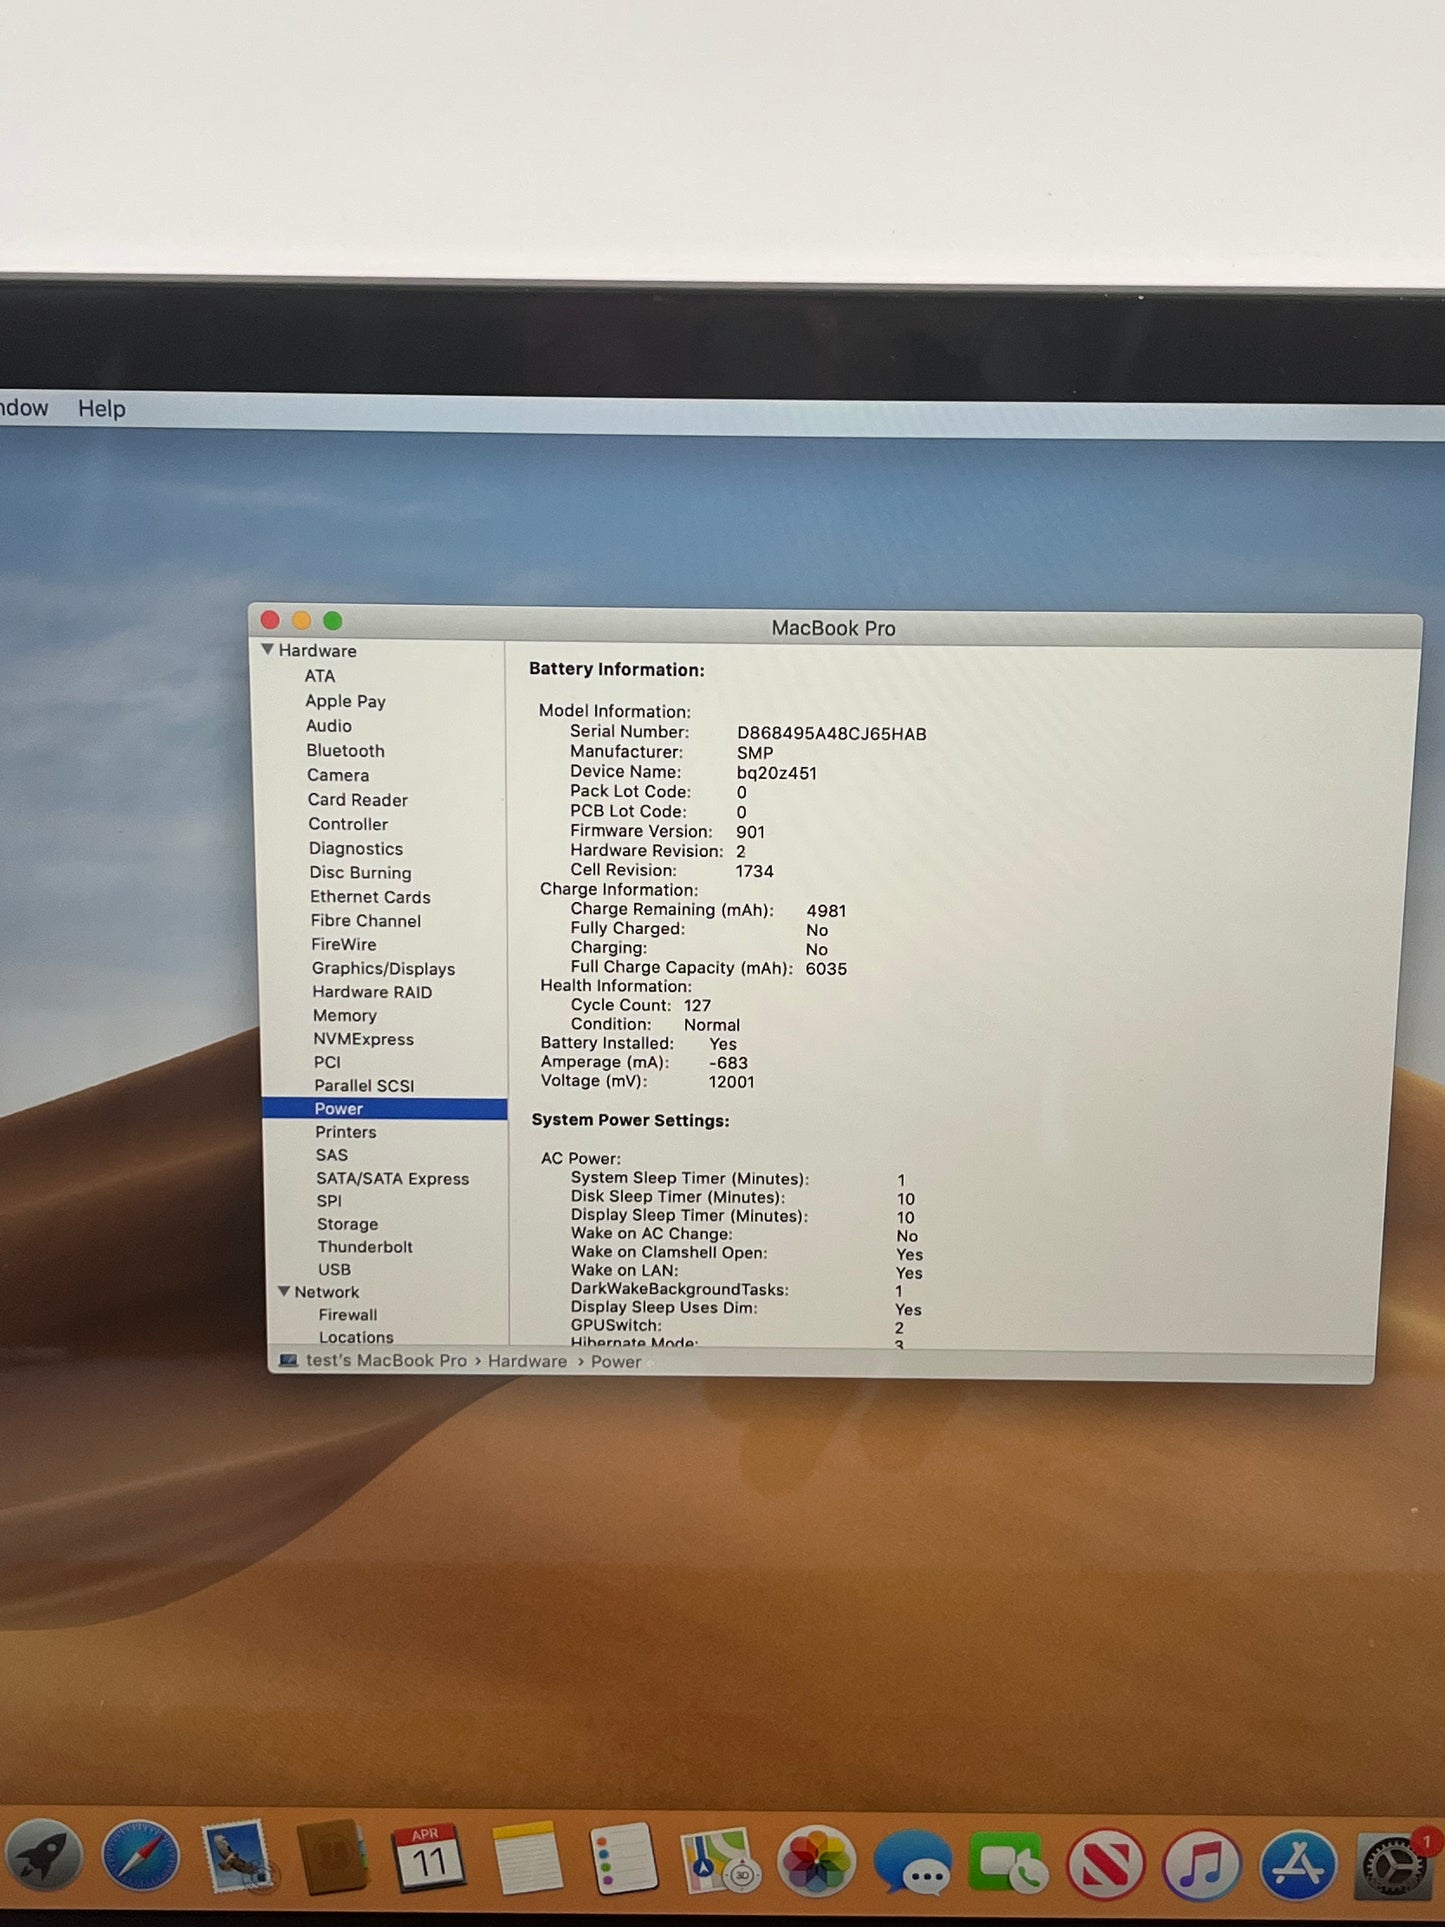Screen dimensions: 1445x1927
Task: Select Disc Burning in the sidebar
Action: 360,872
